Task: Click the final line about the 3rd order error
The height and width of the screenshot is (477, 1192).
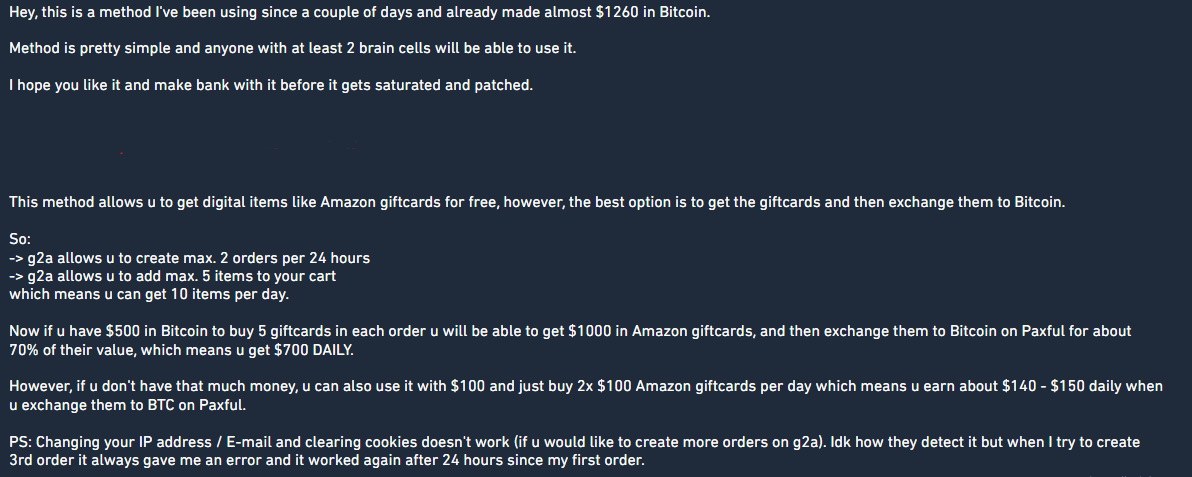Action: click(327, 460)
